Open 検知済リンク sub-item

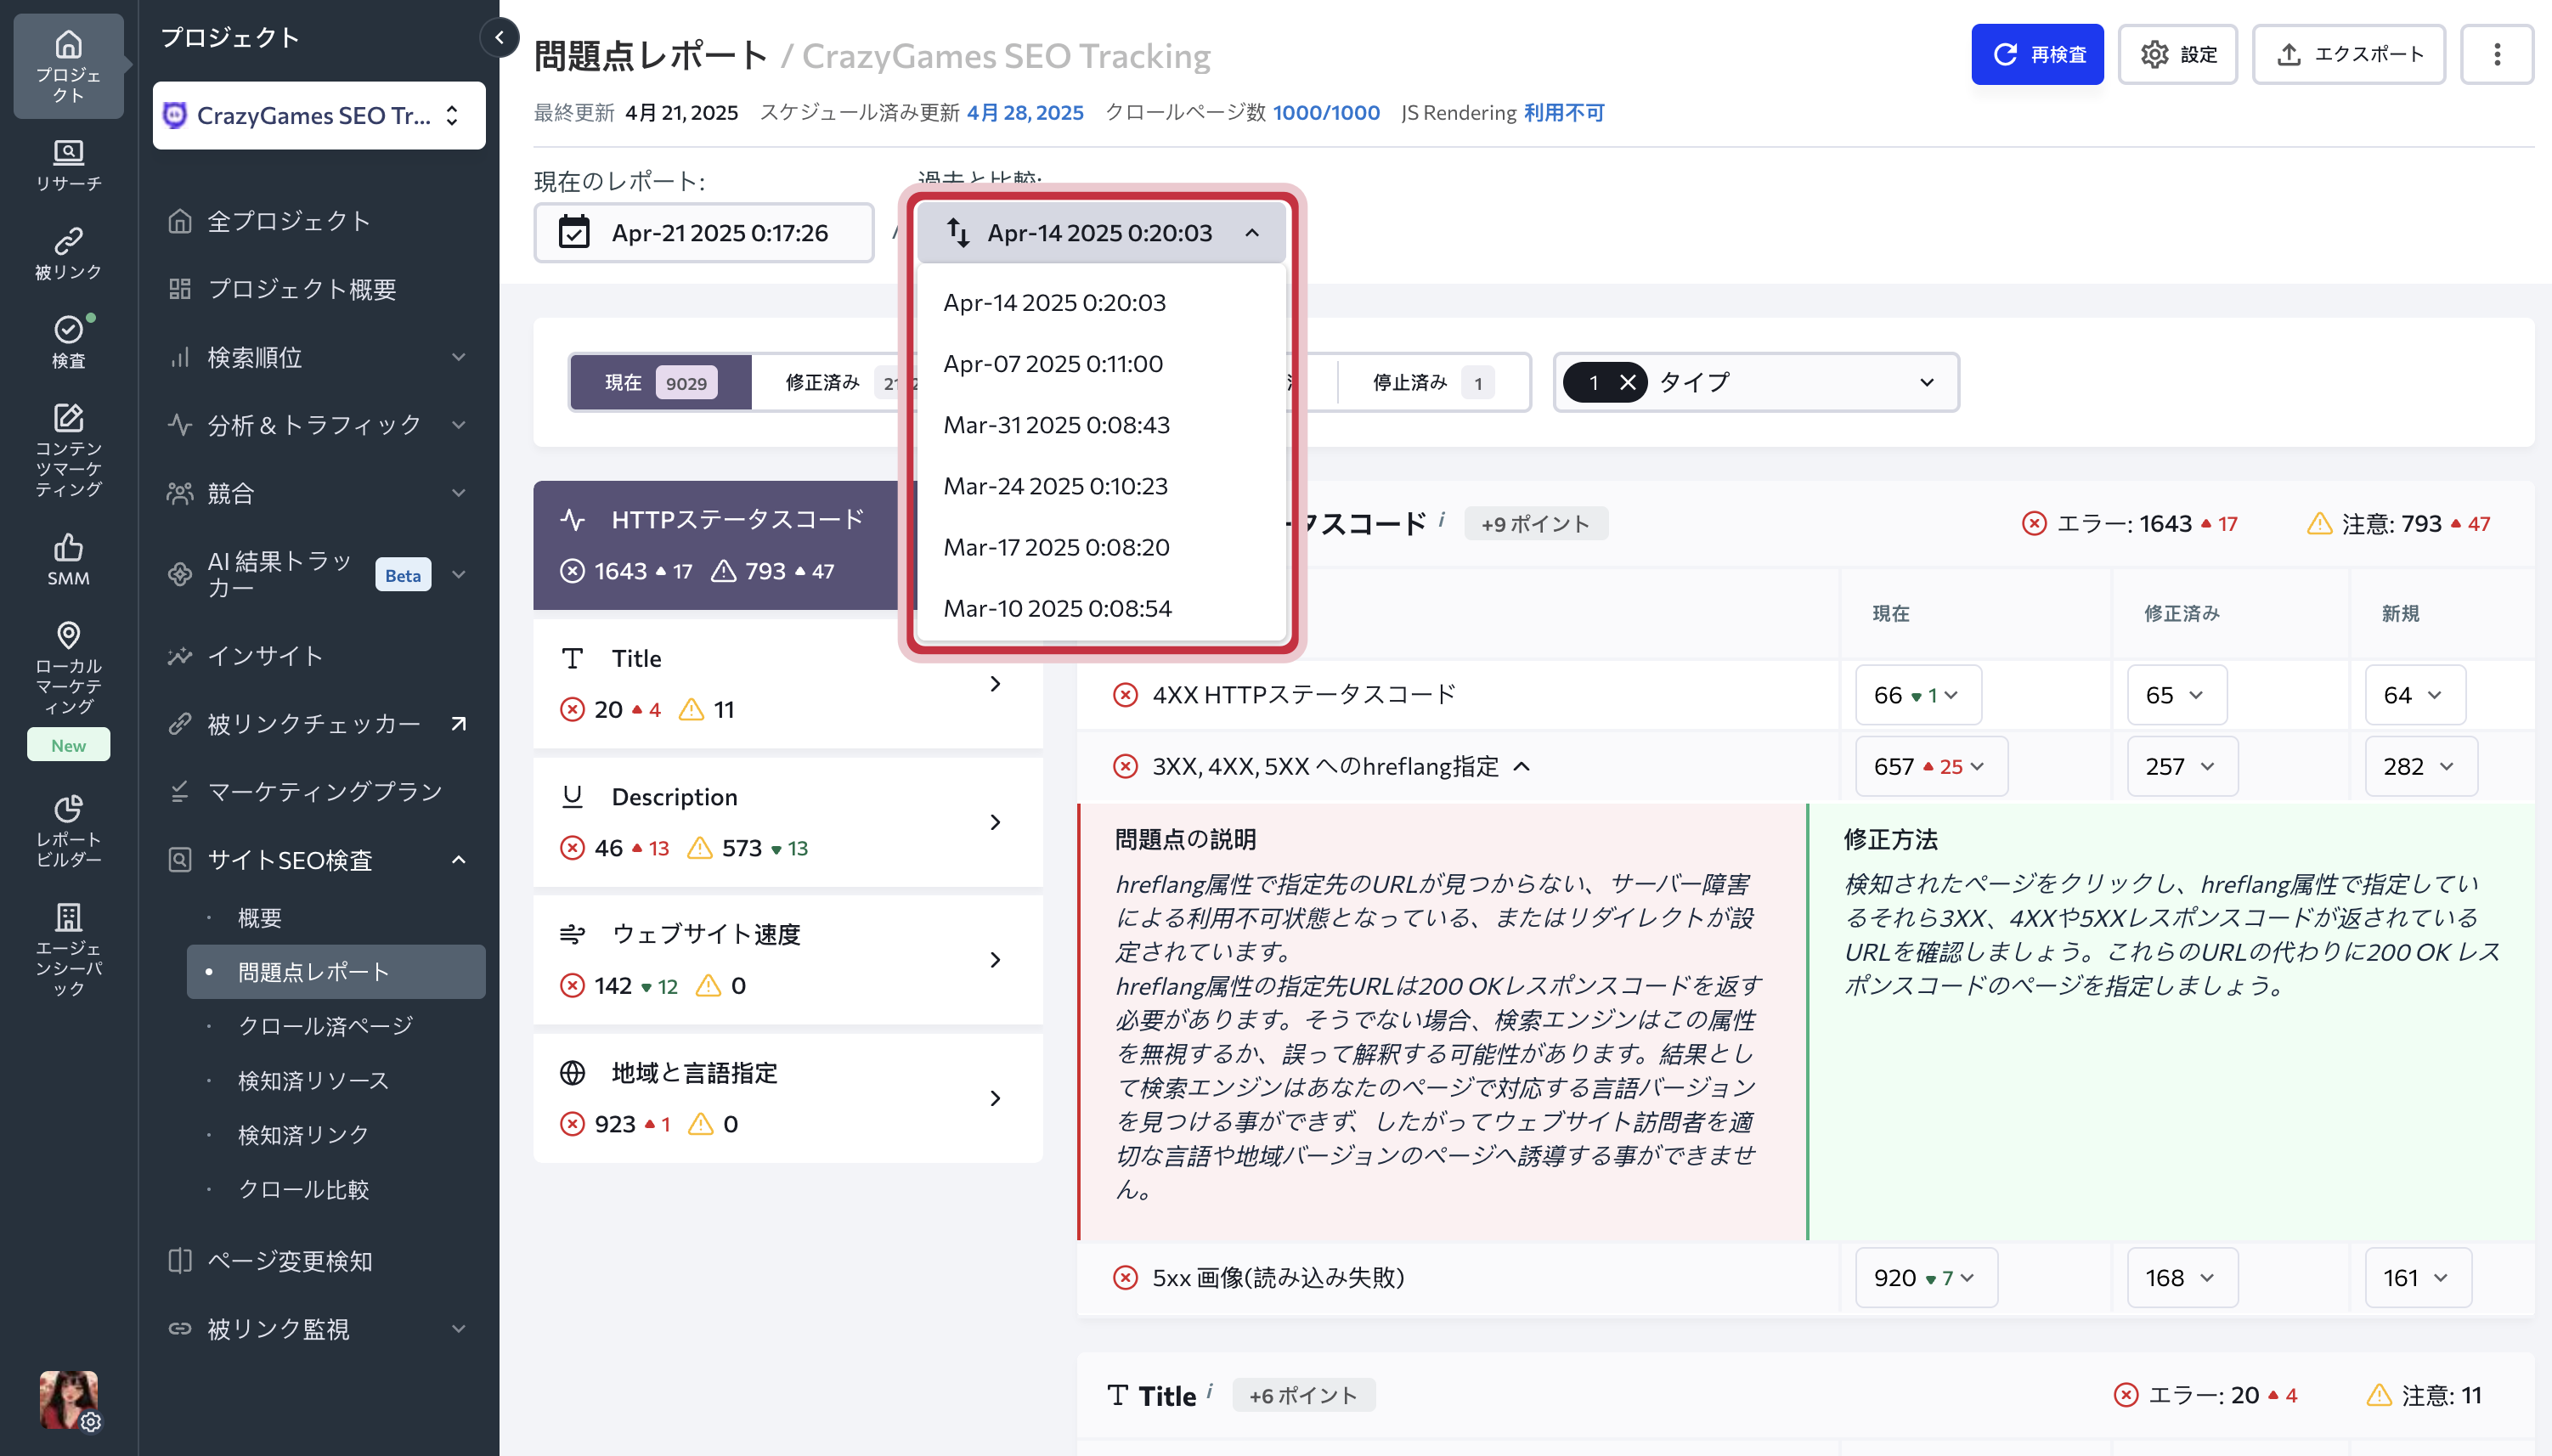(336, 1134)
